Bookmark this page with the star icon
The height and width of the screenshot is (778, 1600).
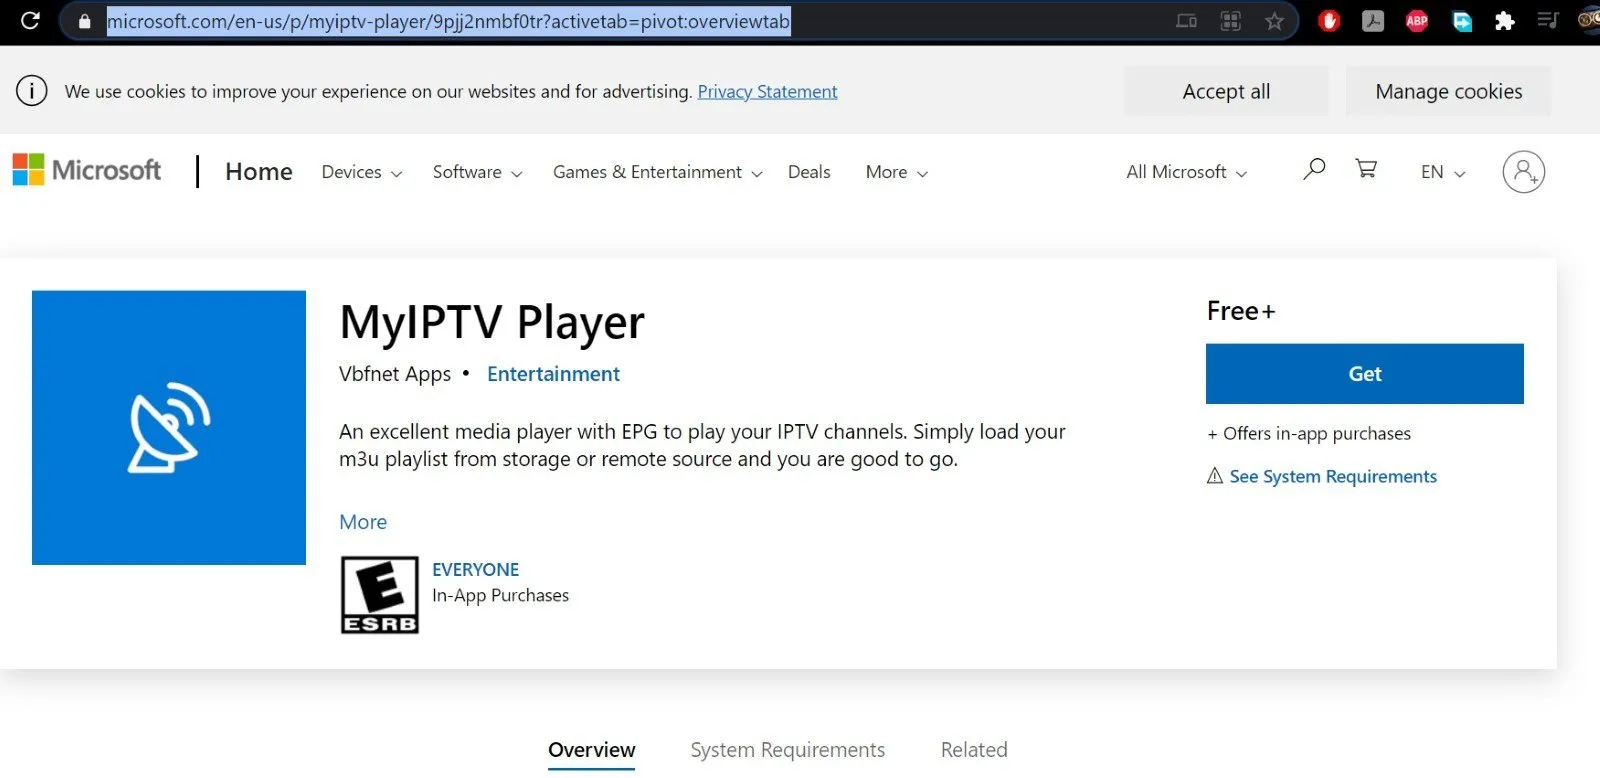[1274, 21]
